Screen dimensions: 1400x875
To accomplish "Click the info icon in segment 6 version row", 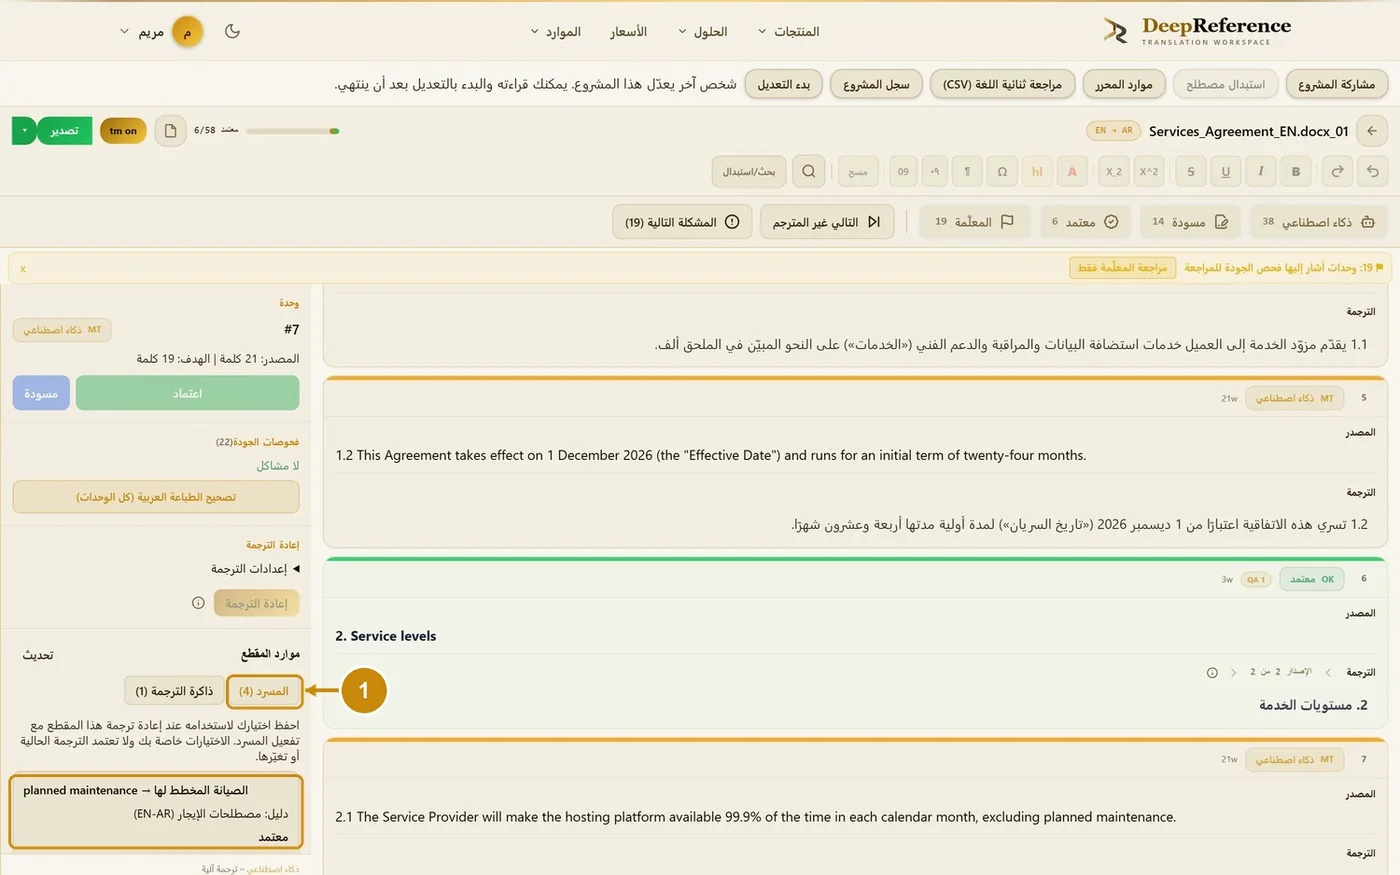I will (1212, 673).
